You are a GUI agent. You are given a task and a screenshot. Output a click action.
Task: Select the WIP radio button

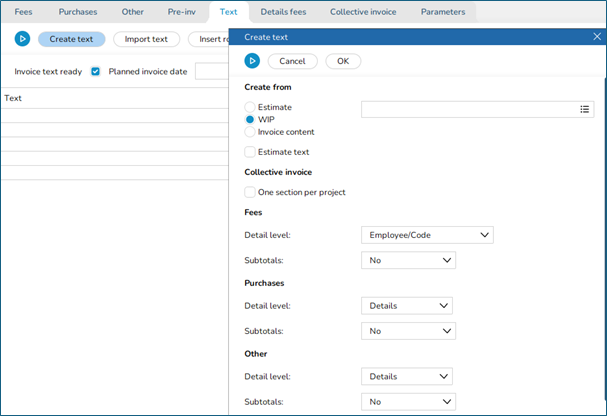[250, 119]
